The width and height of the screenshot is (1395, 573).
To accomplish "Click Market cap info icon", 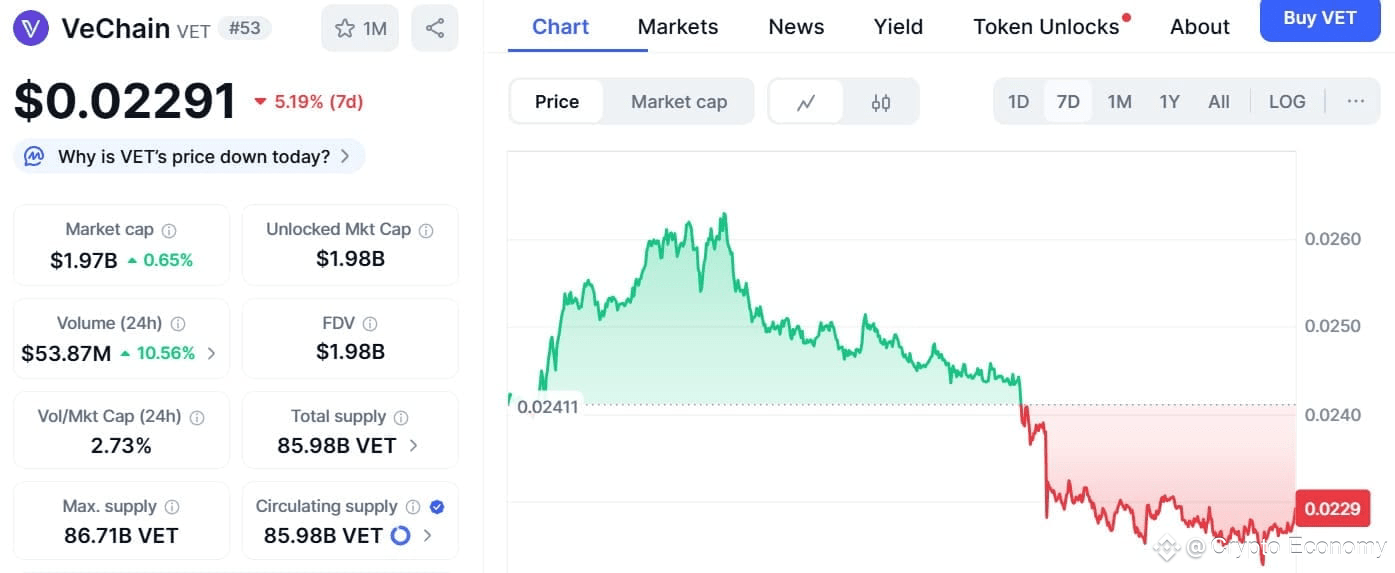I will (x=169, y=230).
